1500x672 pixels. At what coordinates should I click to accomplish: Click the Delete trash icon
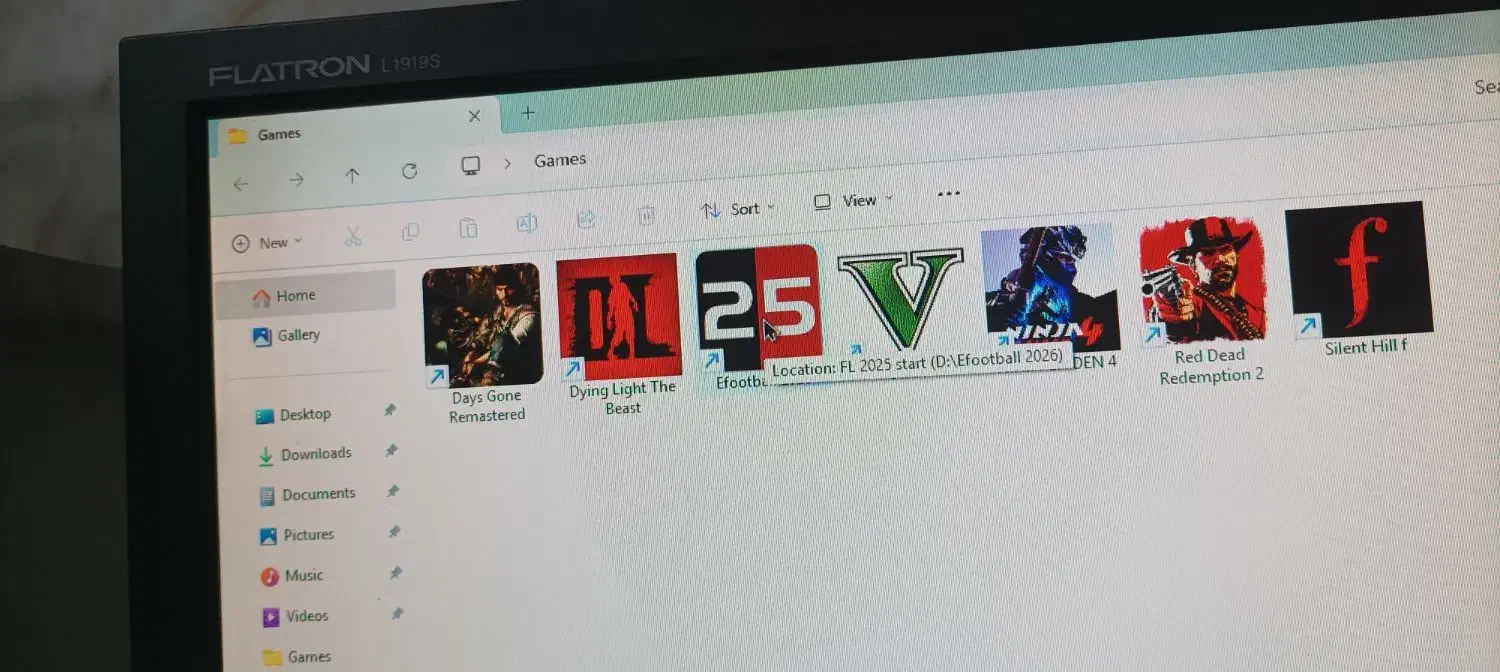[x=647, y=215]
